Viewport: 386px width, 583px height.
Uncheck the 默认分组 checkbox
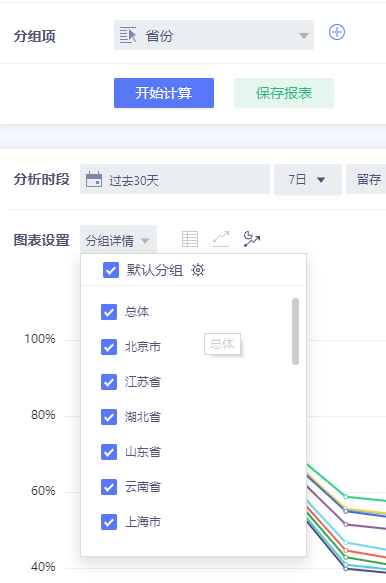pos(111,270)
